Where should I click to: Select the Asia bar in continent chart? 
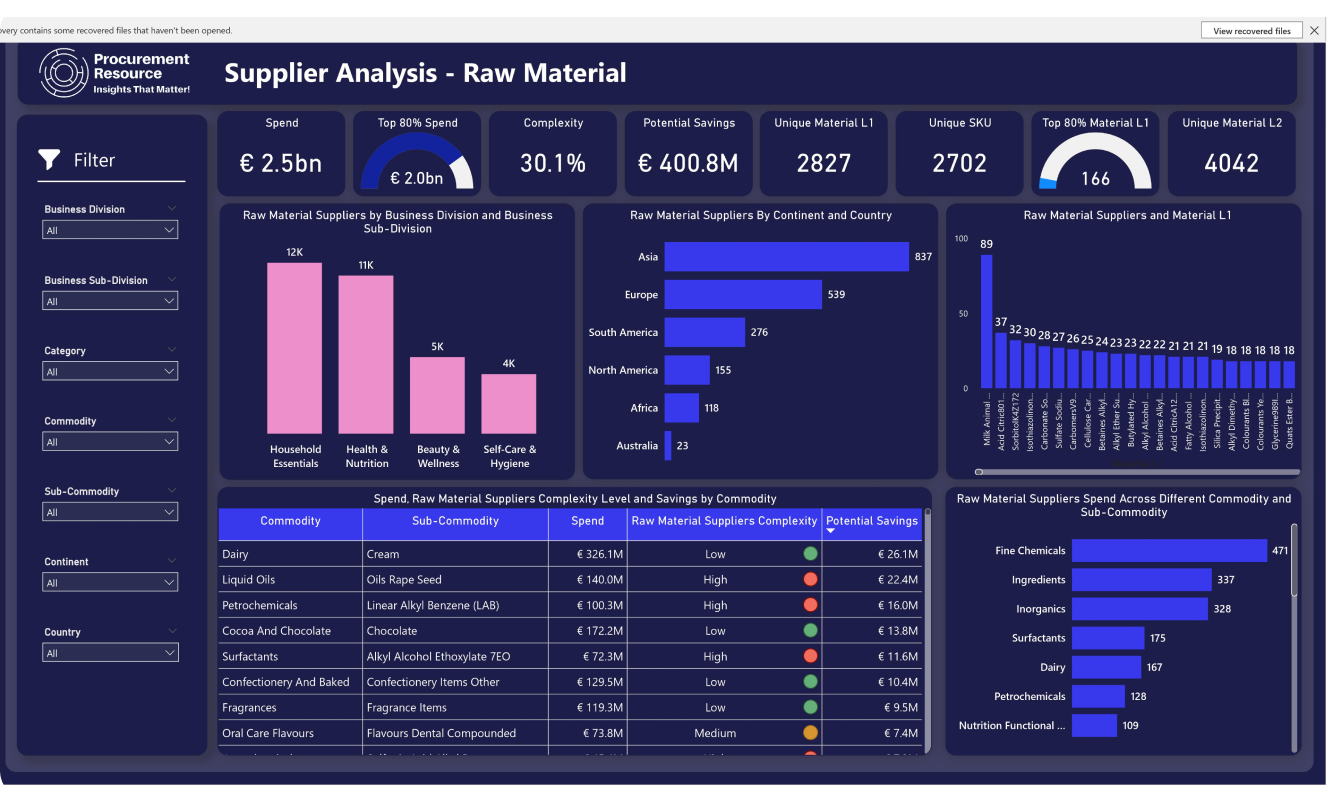[x=786, y=257]
